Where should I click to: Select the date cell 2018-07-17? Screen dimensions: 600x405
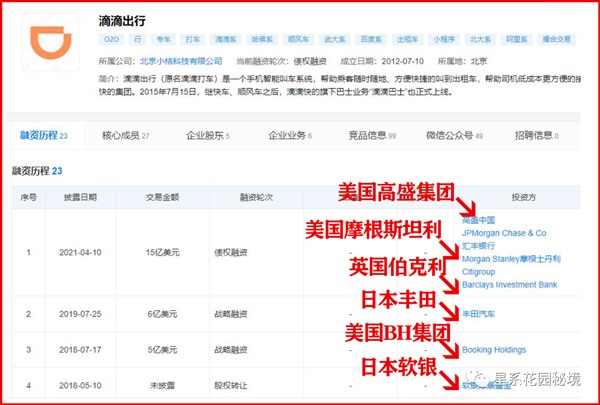coord(80,350)
